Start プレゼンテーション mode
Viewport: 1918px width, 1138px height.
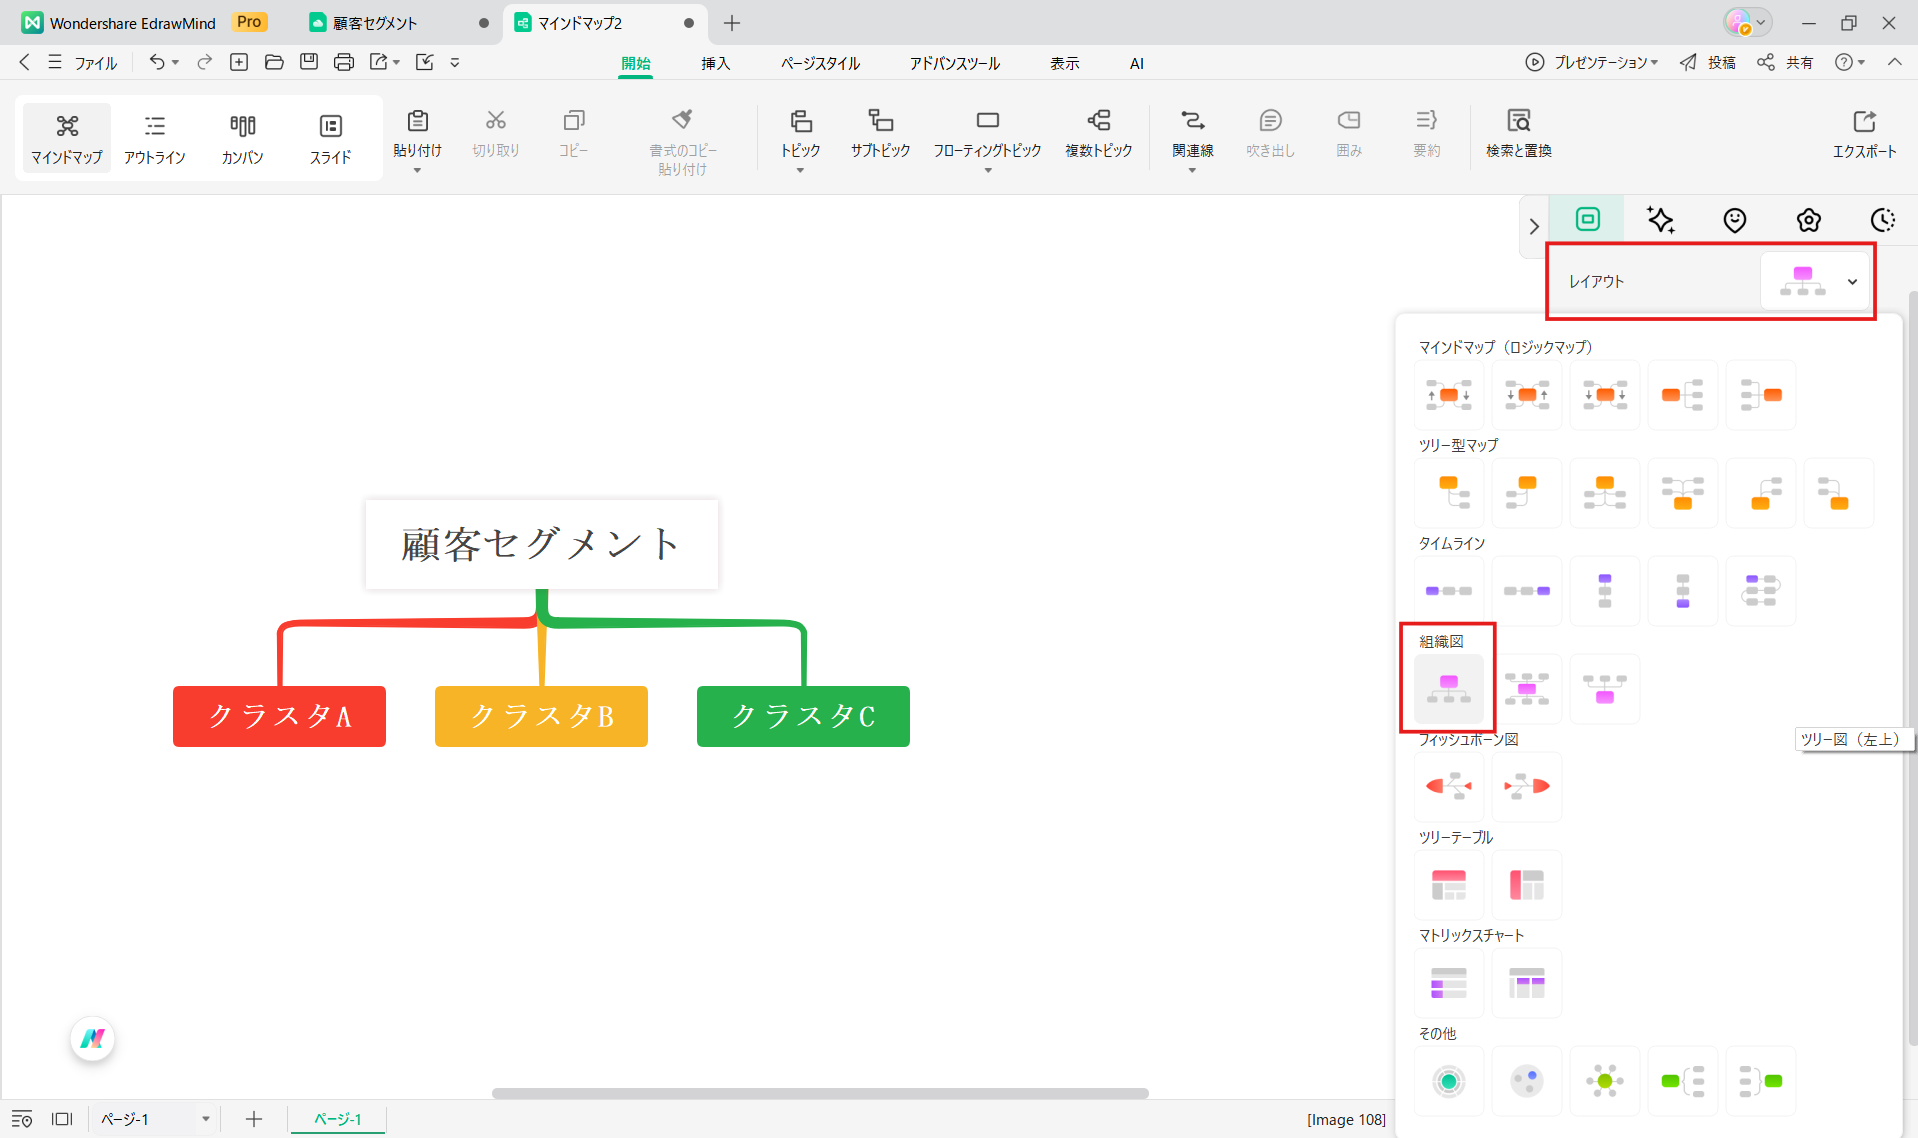tap(1591, 62)
